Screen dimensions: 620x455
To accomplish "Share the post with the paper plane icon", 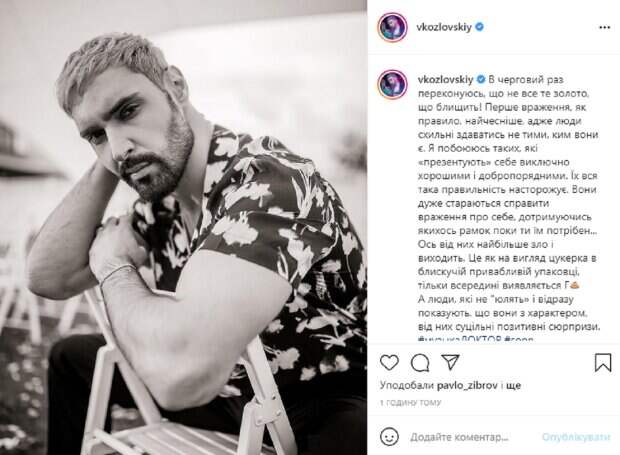I will tap(450, 362).
